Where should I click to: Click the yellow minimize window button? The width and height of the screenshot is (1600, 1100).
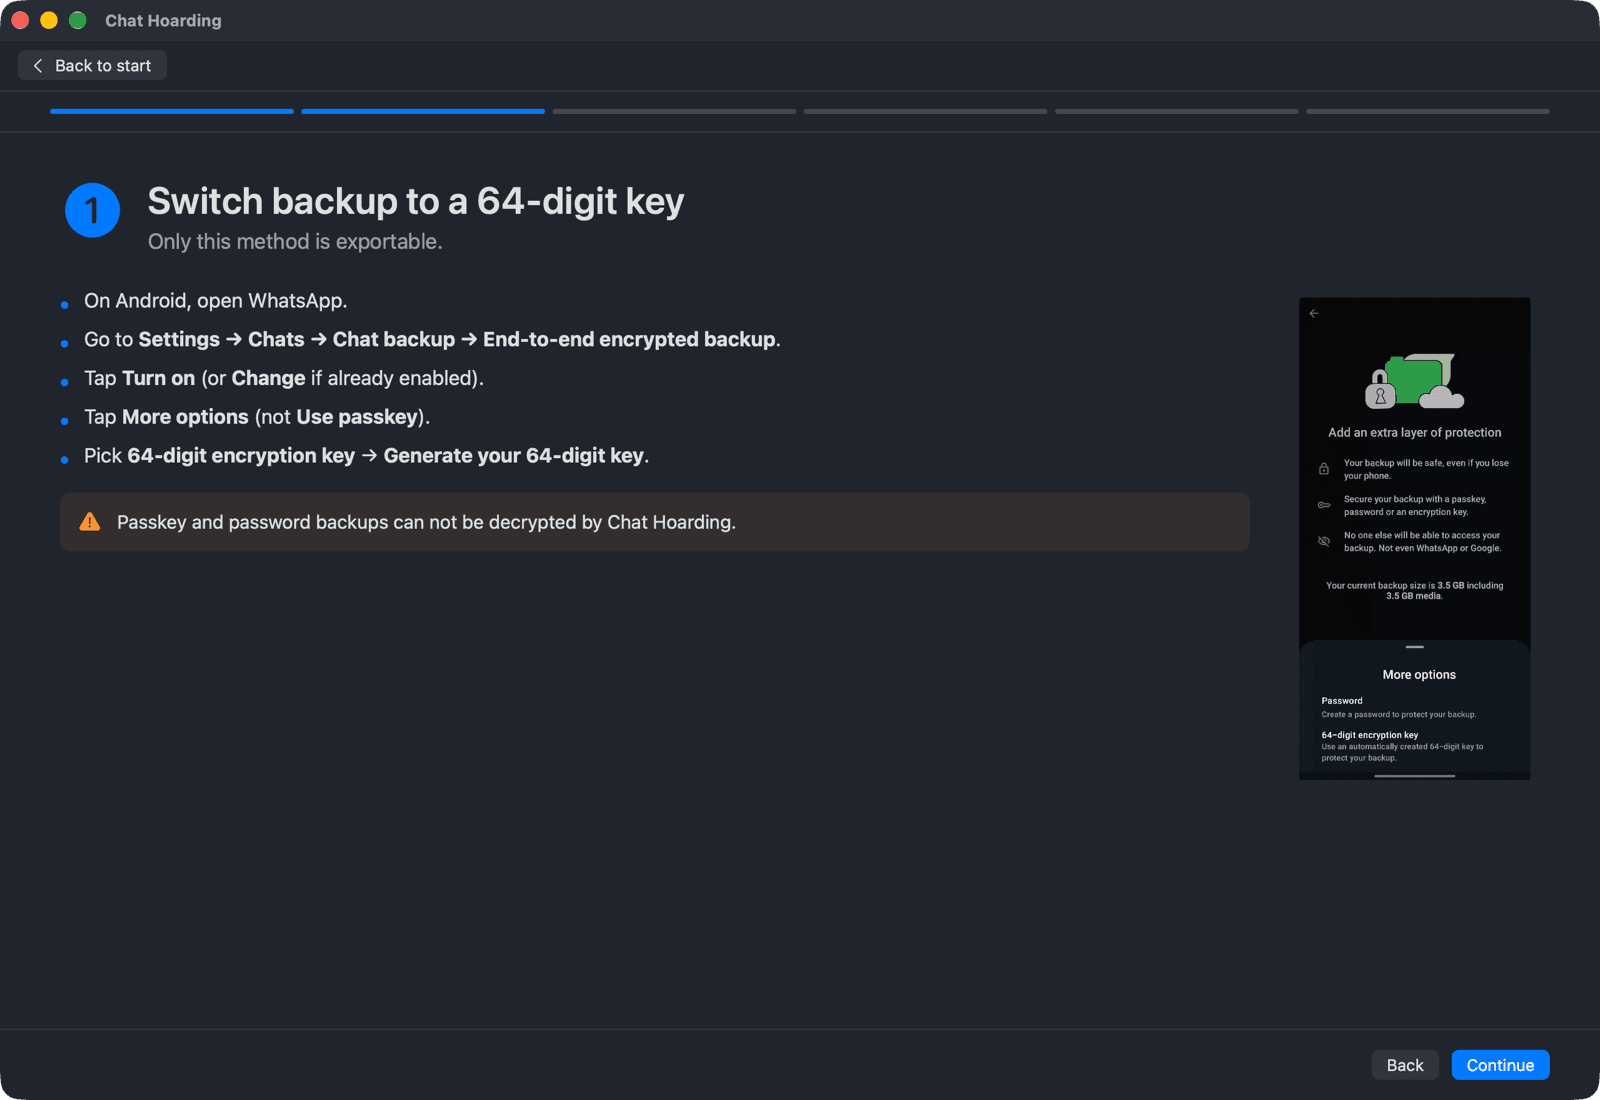click(48, 20)
